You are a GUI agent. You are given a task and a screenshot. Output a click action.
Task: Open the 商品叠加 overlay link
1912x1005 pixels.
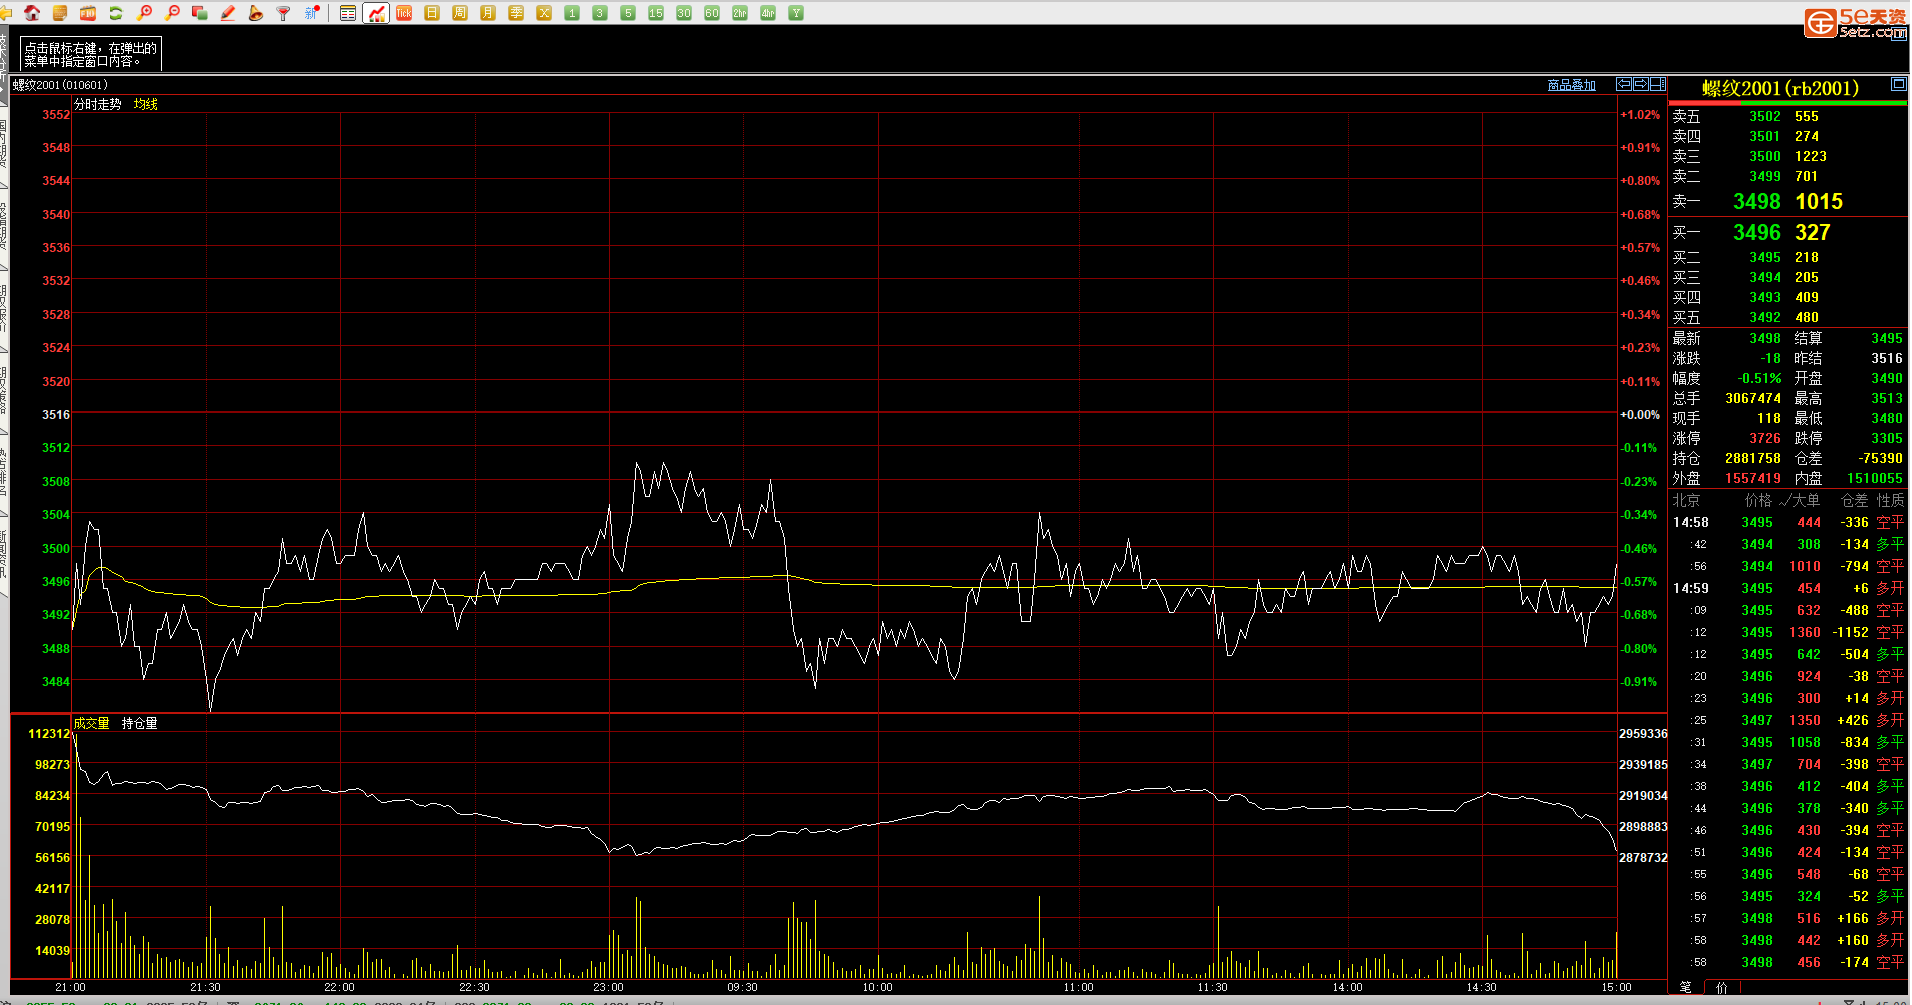pyautogui.click(x=1572, y=85)
